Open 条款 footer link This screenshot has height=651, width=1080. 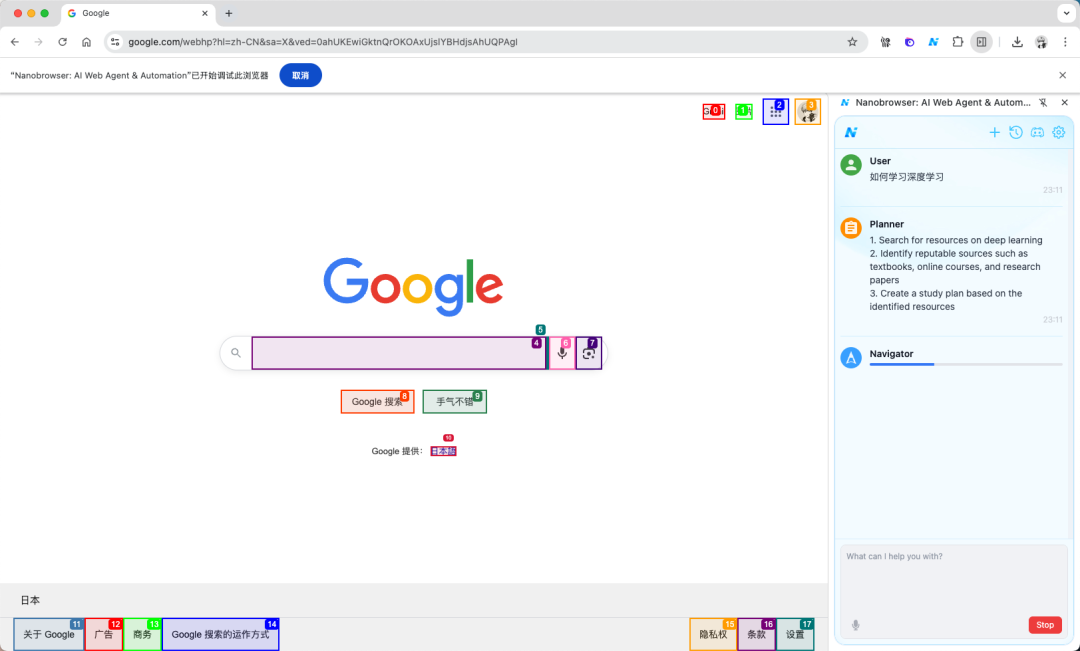click(x=757, y=634)
